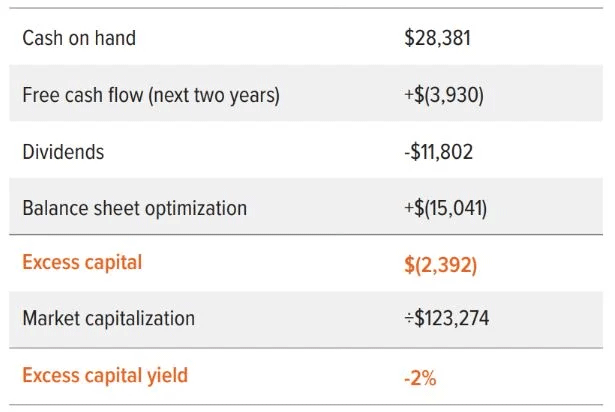Click the word "hand" in the first row
Viewport: 615px width, 412px height.
point(115,39)
